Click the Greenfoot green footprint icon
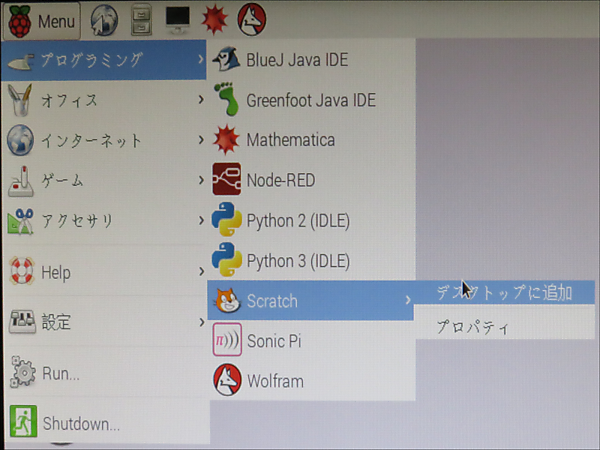The image size is (600, 450). (226, 99)
